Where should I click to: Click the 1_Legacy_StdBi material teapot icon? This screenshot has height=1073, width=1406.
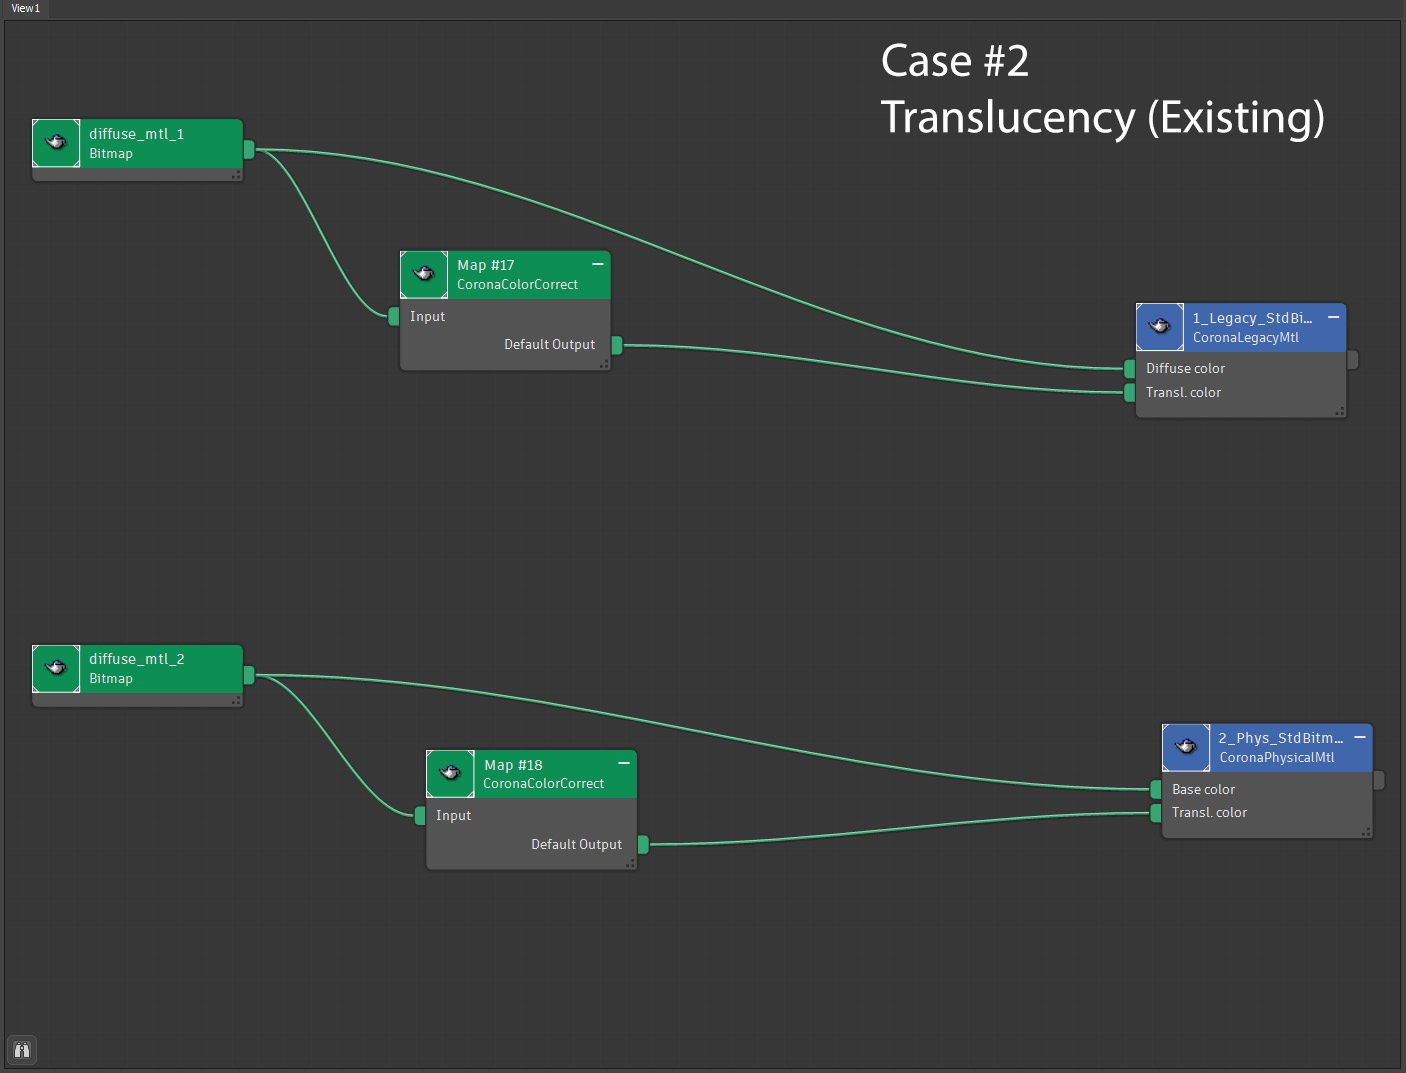1160,327
